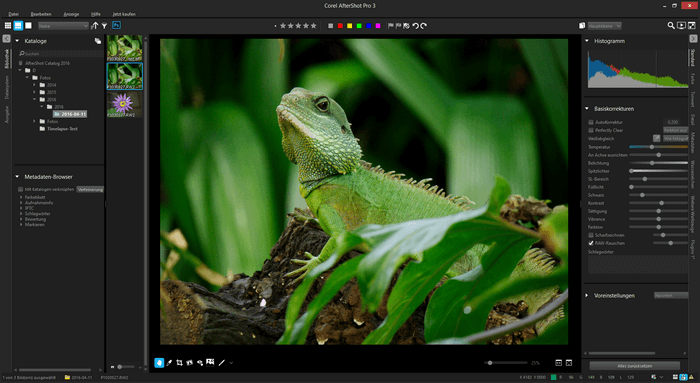Collapse the right panel arrow
The width and height of the screenshot is (700, 383).
point(693,39)
